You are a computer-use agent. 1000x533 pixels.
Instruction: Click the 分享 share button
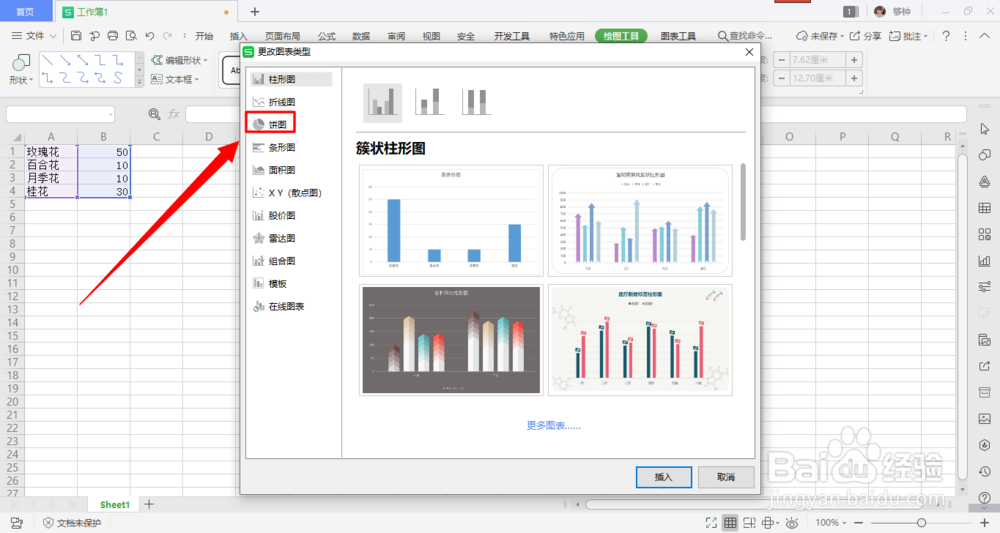pyautogui.click(x=865, y=36)
